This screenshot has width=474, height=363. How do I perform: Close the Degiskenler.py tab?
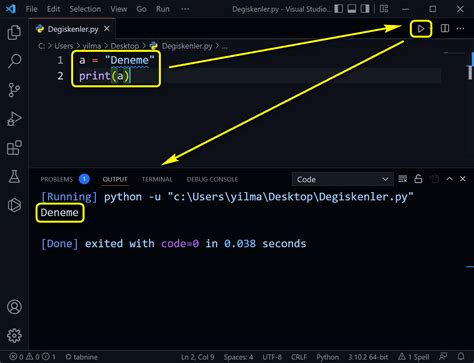[107, 29]
